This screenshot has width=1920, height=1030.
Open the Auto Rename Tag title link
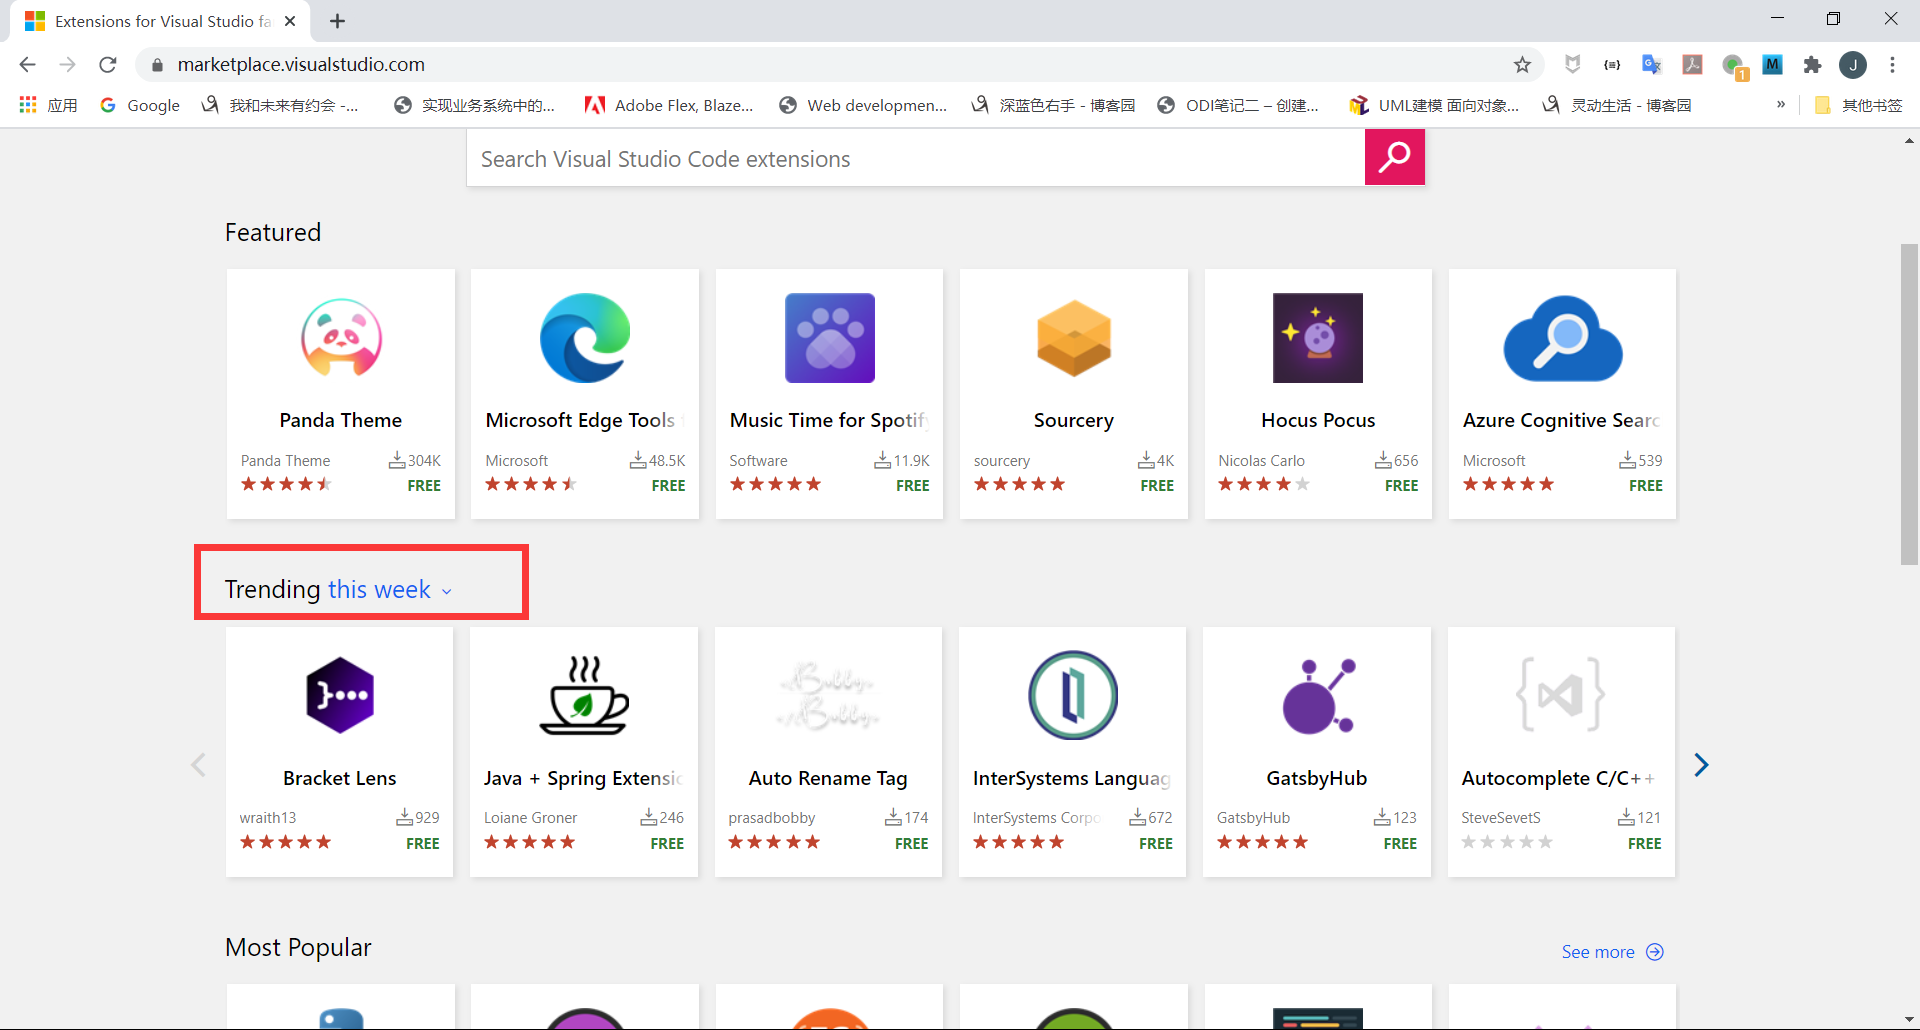coord(828,778)
